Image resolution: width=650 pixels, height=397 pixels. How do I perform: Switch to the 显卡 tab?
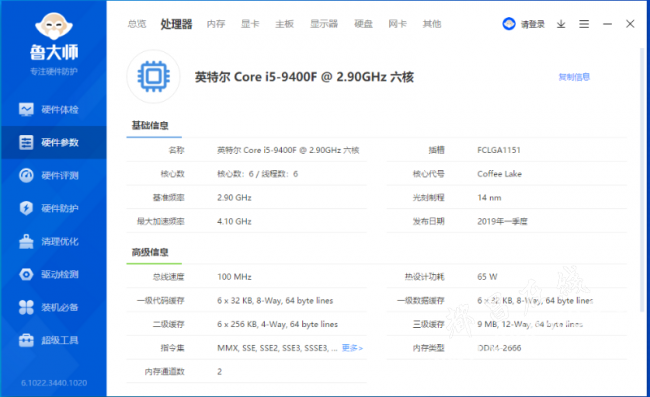(250, 24)
